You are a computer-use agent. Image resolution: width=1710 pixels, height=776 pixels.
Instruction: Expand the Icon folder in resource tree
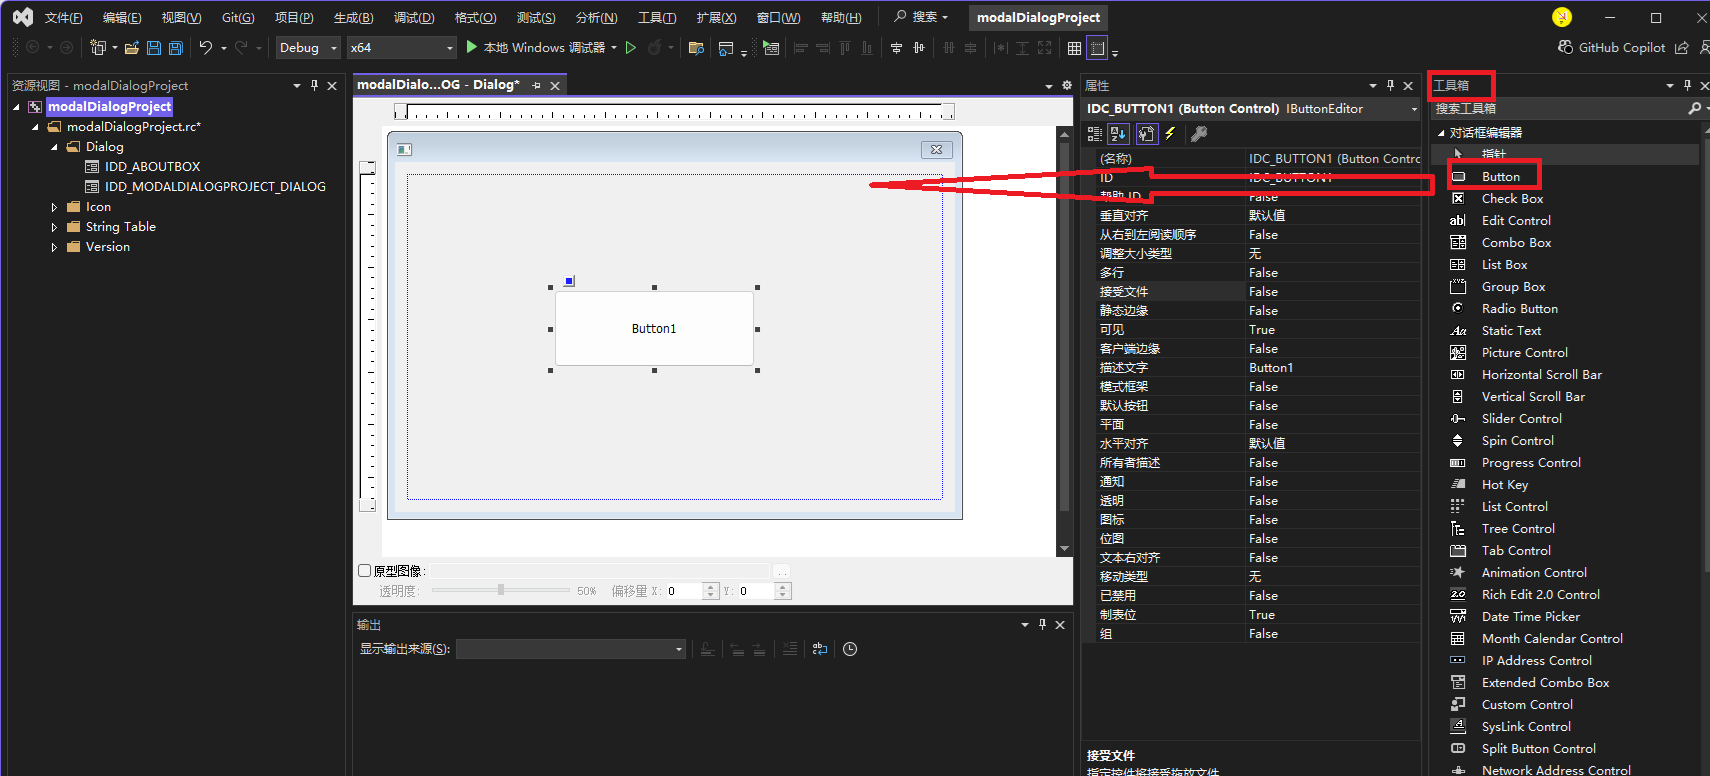click(54, 207)
